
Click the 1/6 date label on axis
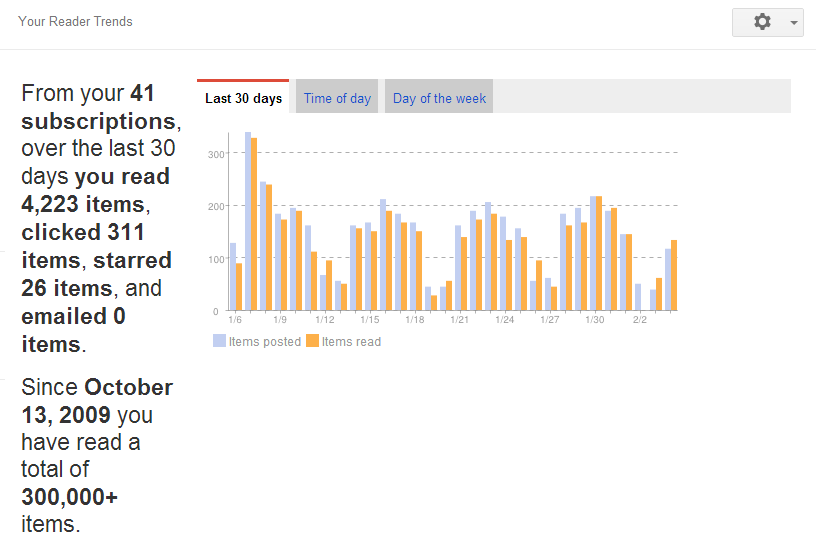tap(235, 320)
